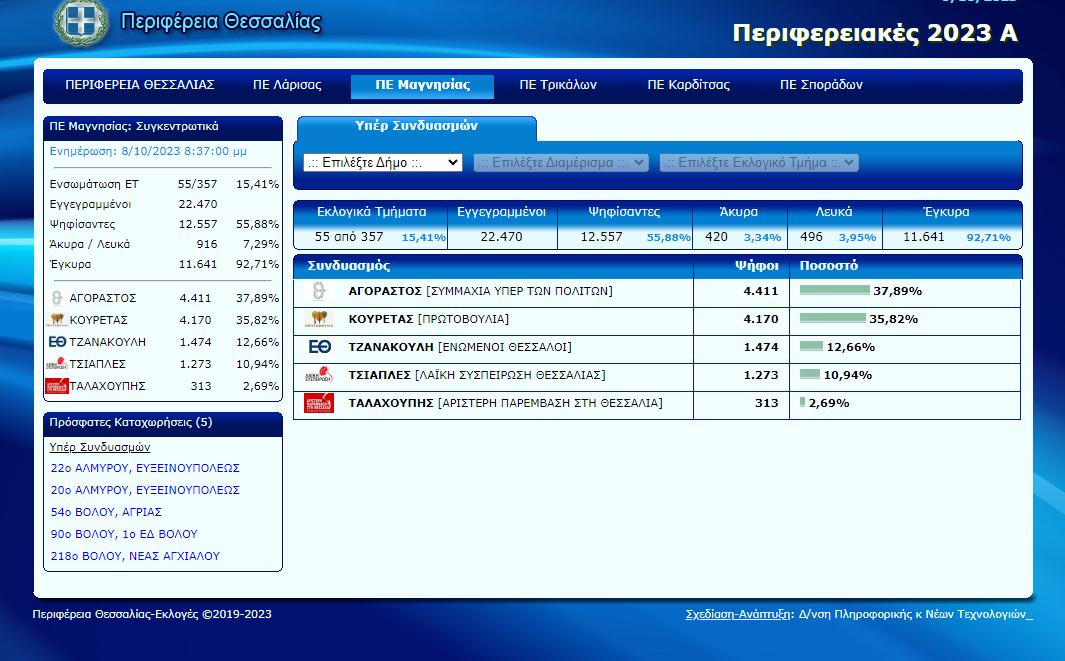
Task: Click ΤΣΙΑΠΛΕΣ party logo in results table
Action: tap(319, 375)
